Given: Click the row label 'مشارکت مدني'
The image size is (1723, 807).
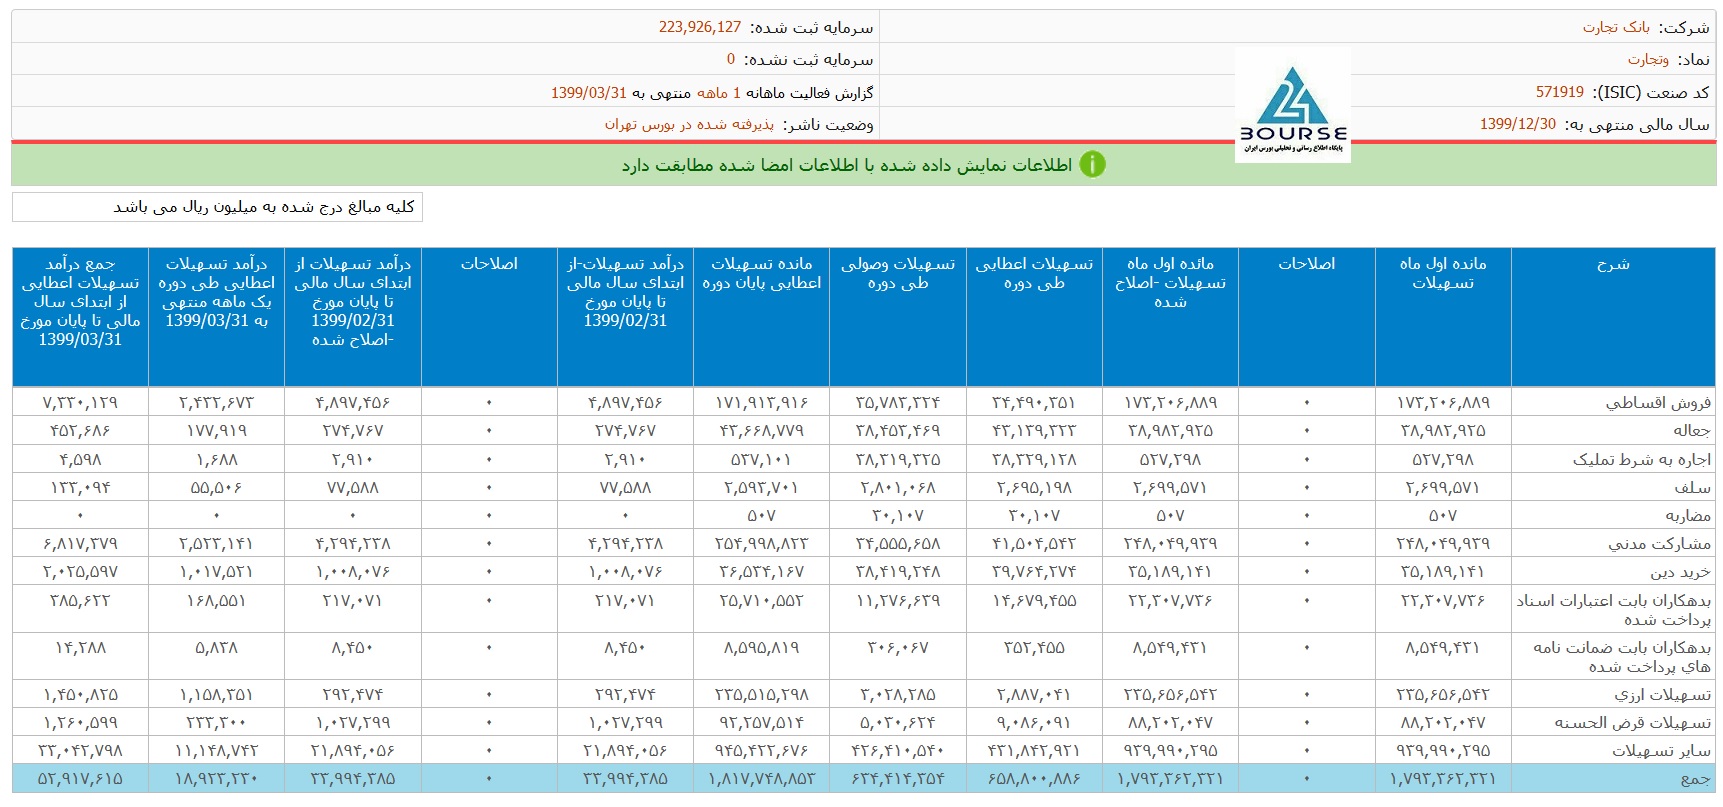Looking at the screenshot, I should tap(1659, 543).
